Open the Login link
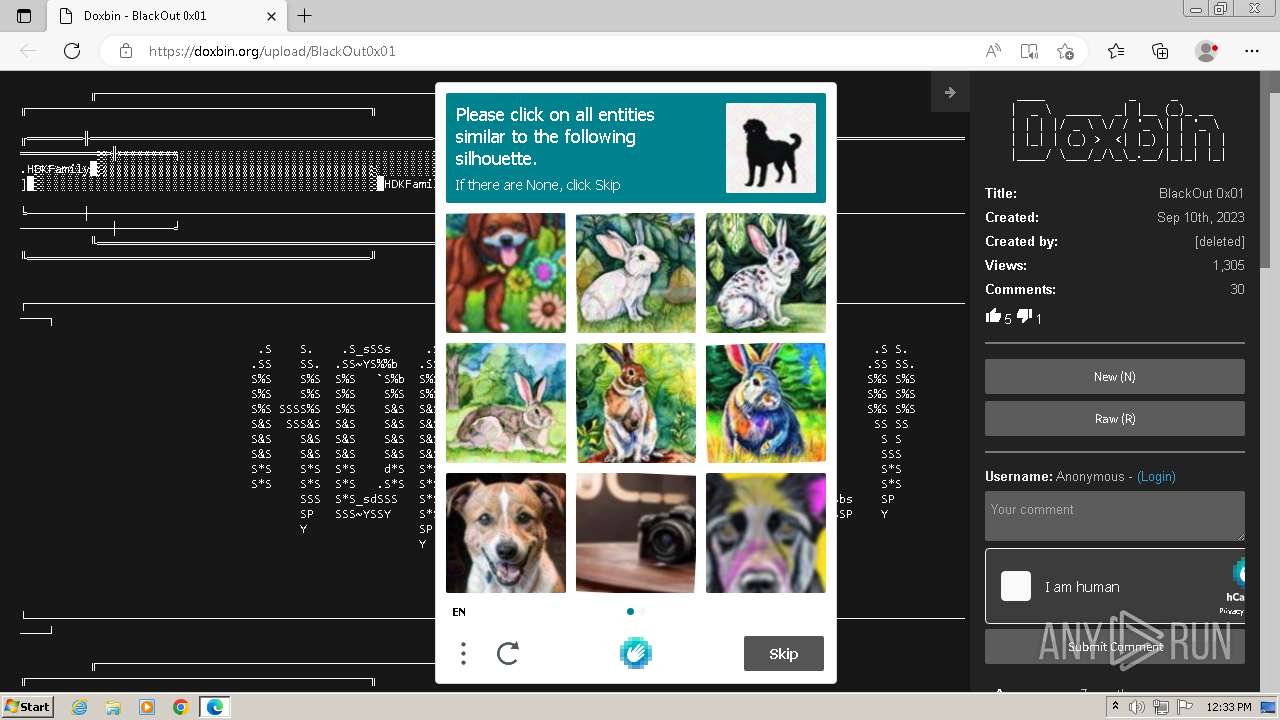The image size is (1280, 720). point(1156,477)
